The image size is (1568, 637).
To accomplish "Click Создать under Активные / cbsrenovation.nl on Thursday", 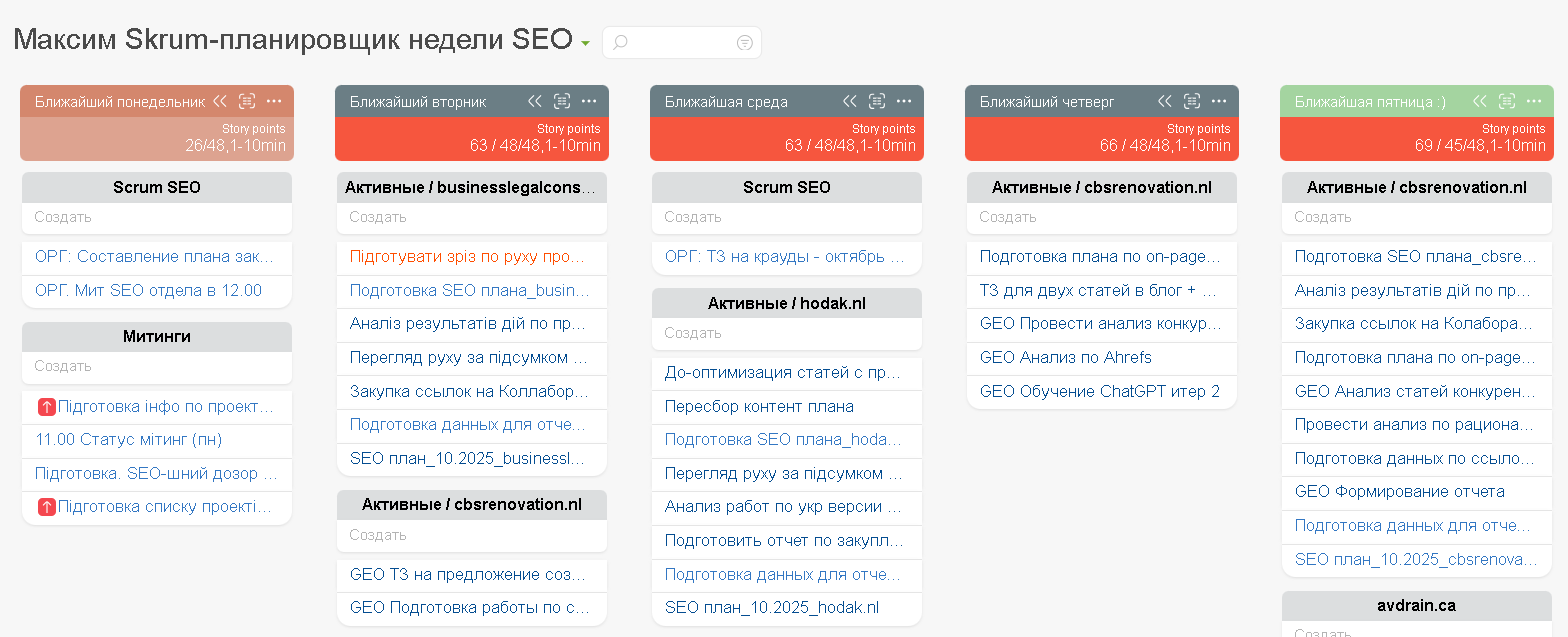I will (1008, 217).
